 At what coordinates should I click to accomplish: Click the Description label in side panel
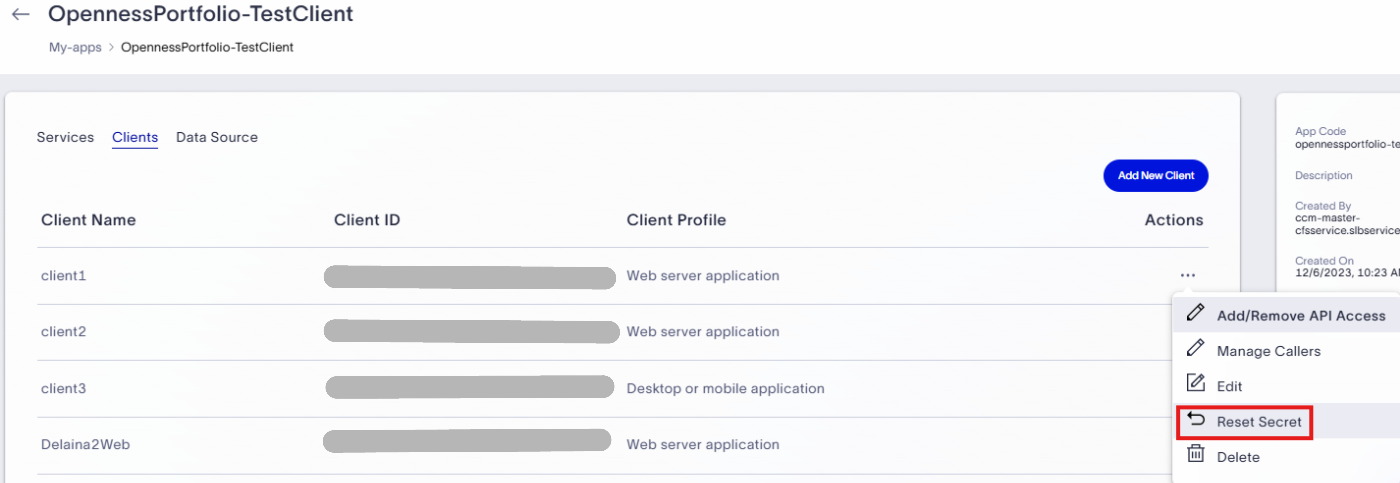1324,175
